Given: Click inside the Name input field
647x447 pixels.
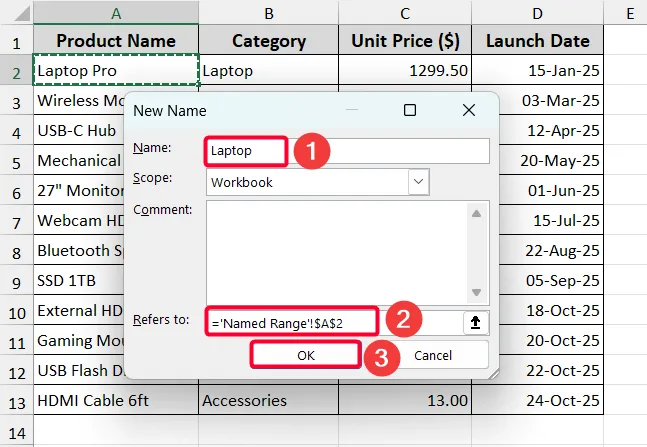Looking at the screenshot, I should pyautogui.click(x=347, y=151).
